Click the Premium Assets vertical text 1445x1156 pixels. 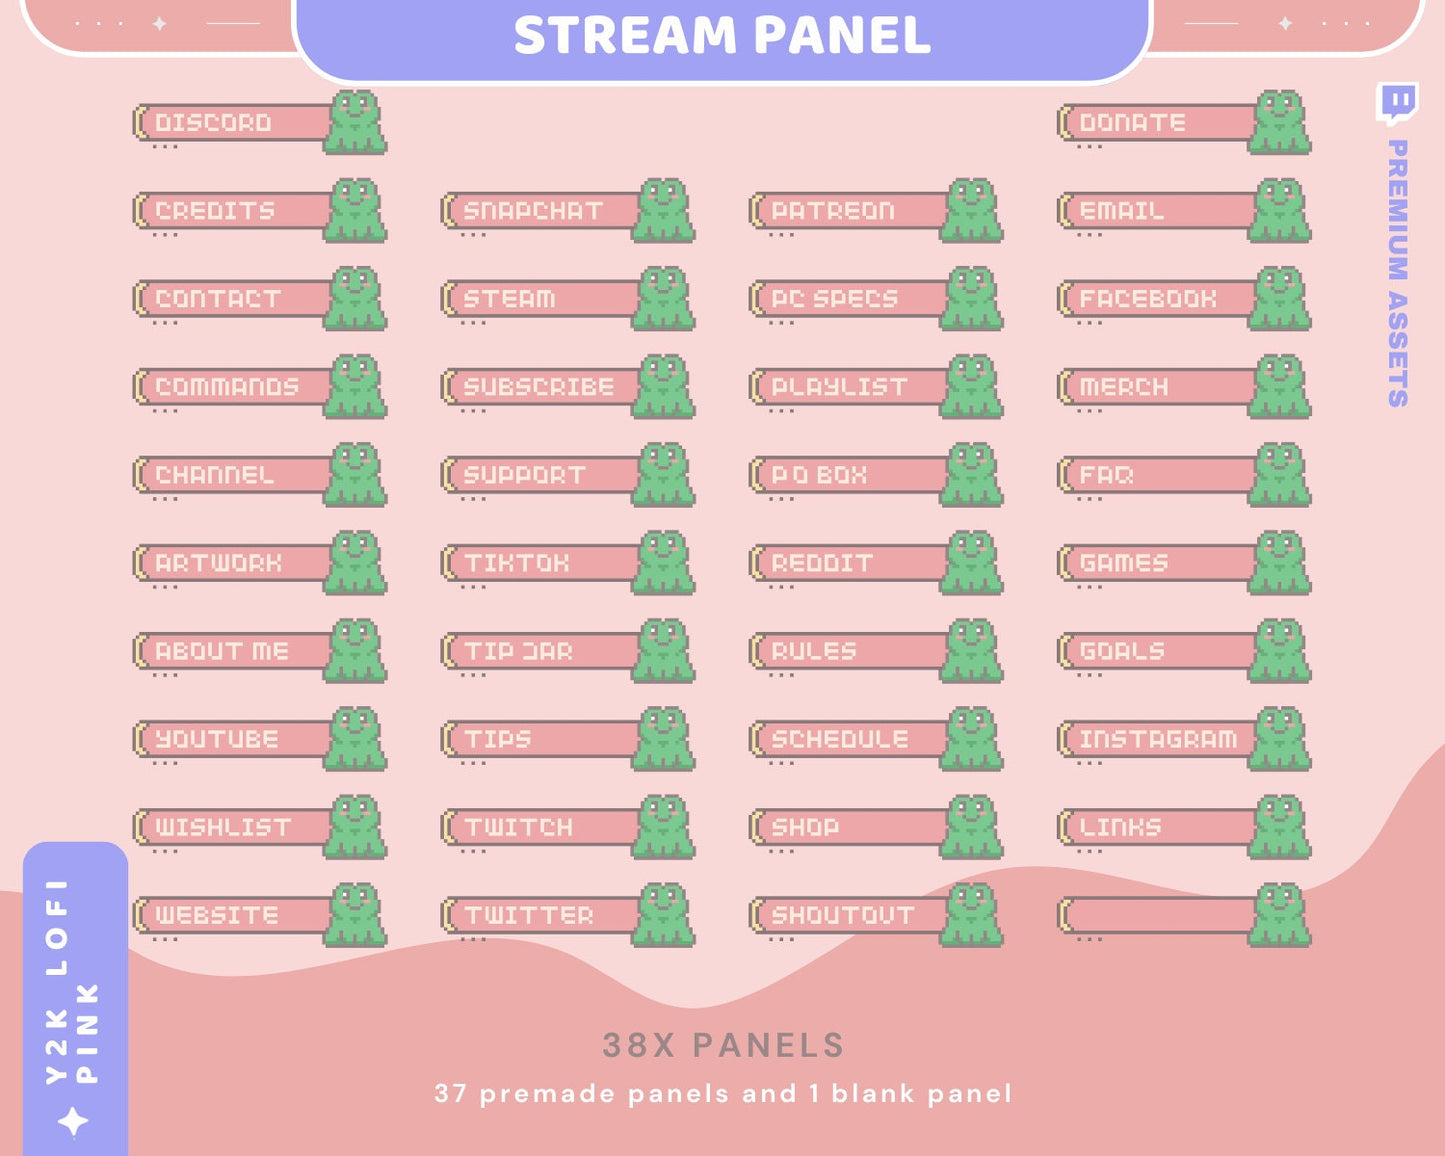point(1398,272)
